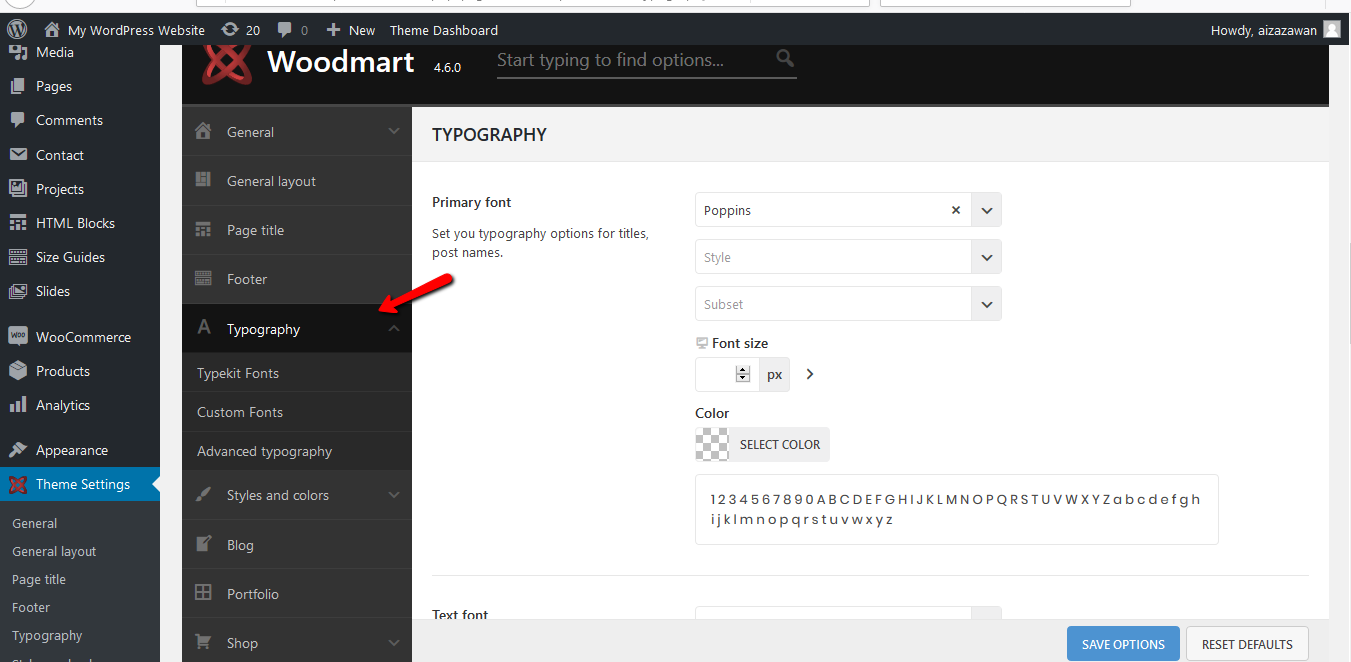
Task: Click the WooCommerce icon in sidebar
Action: (18, 337)
